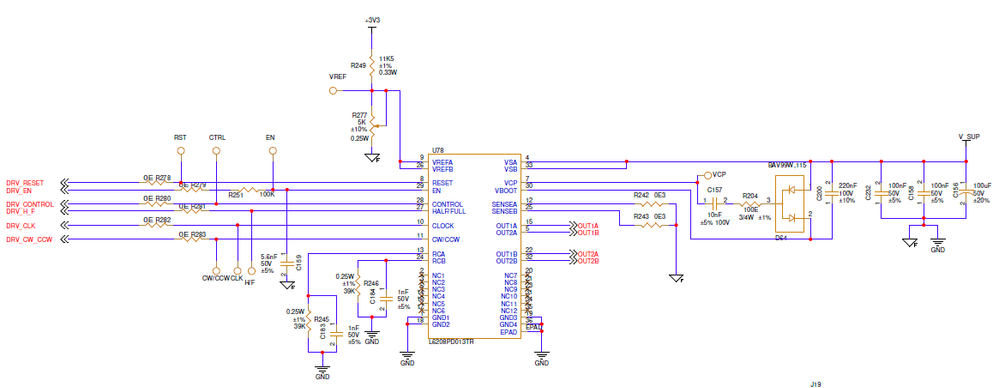Click the RST test point circle

180,151
